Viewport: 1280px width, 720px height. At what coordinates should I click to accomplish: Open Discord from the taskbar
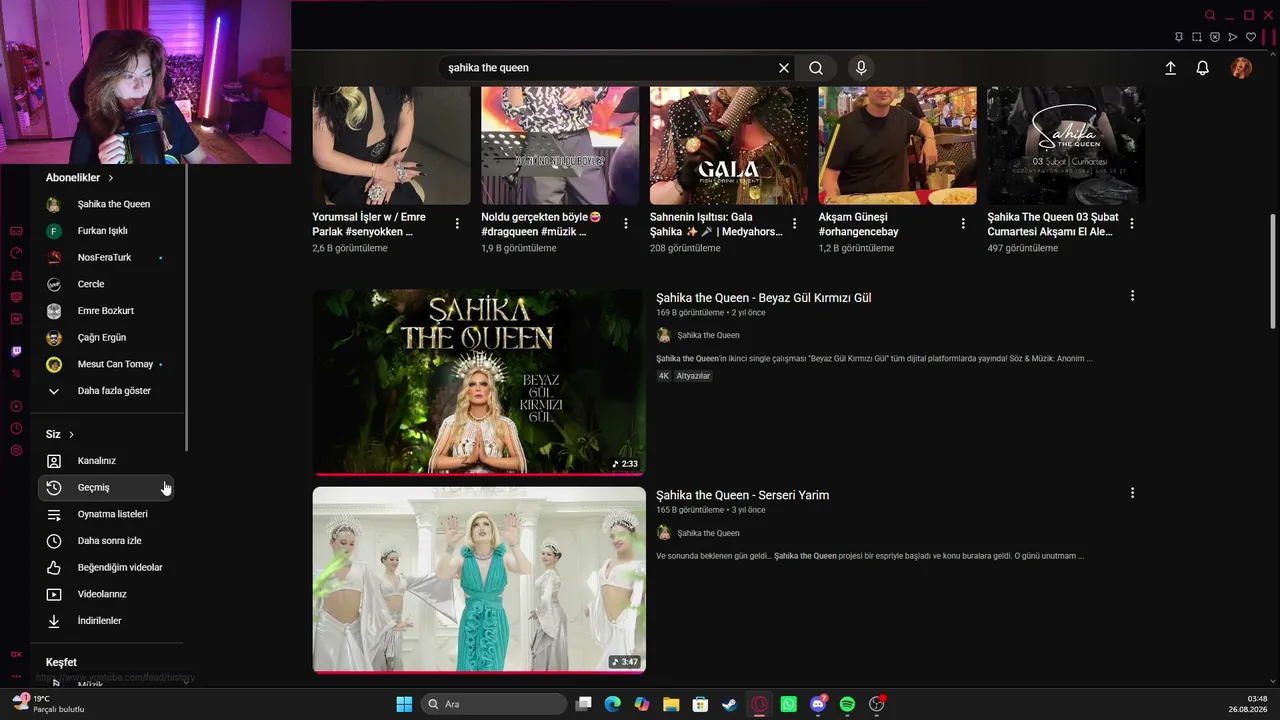[x=818, y=704]
